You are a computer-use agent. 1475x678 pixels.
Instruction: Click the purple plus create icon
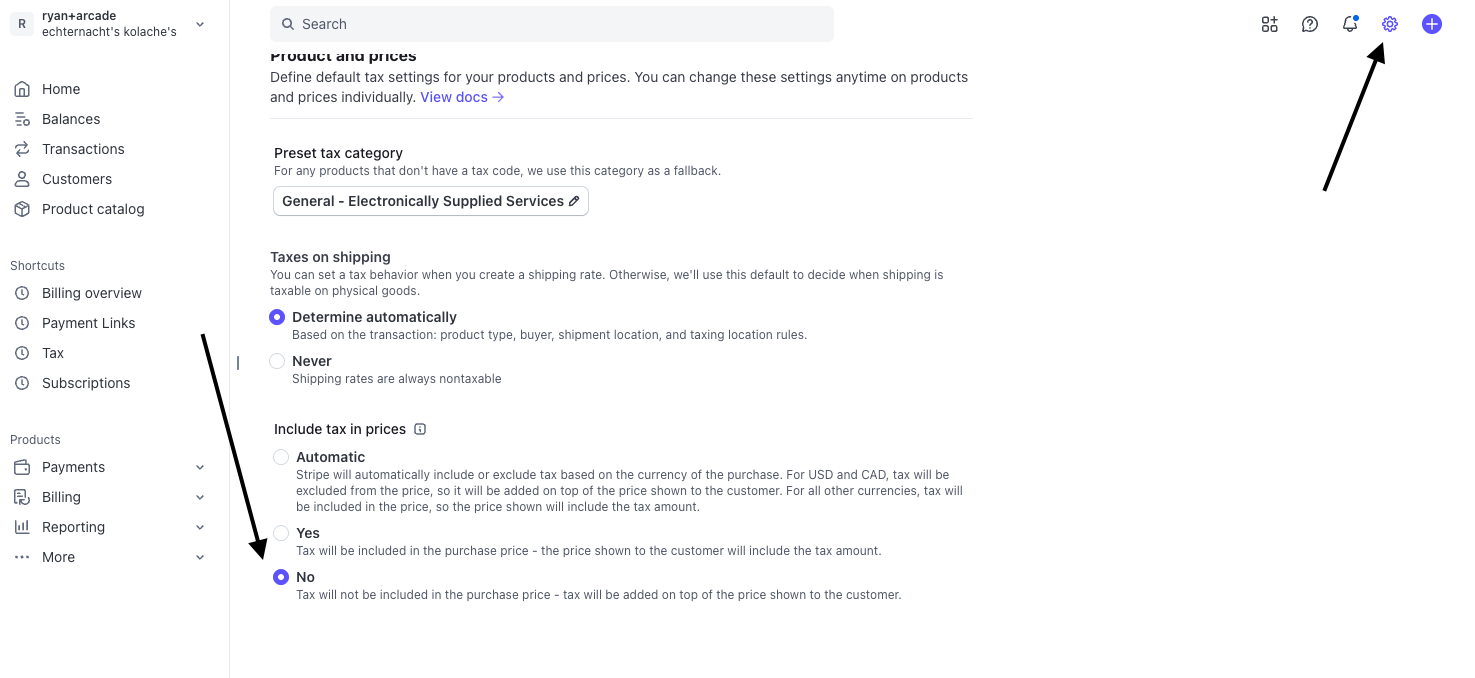coord(1432,24)
